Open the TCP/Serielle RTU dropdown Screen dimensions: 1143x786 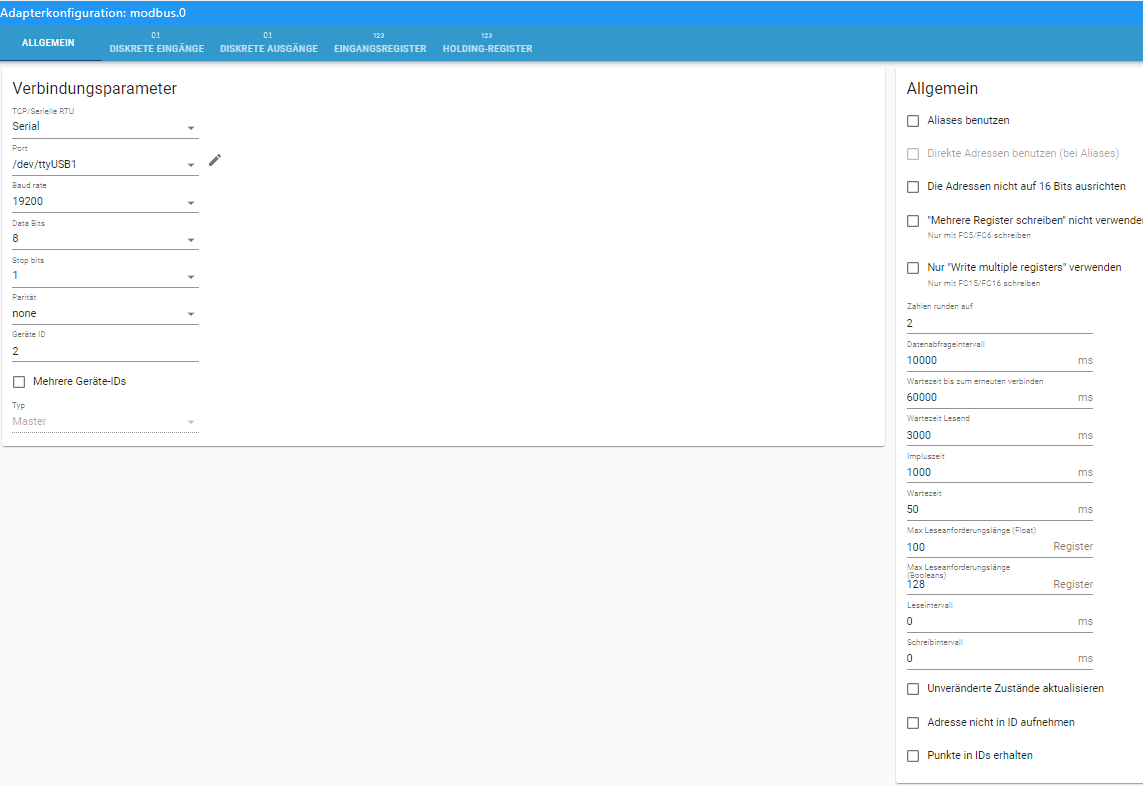[105, 127]
